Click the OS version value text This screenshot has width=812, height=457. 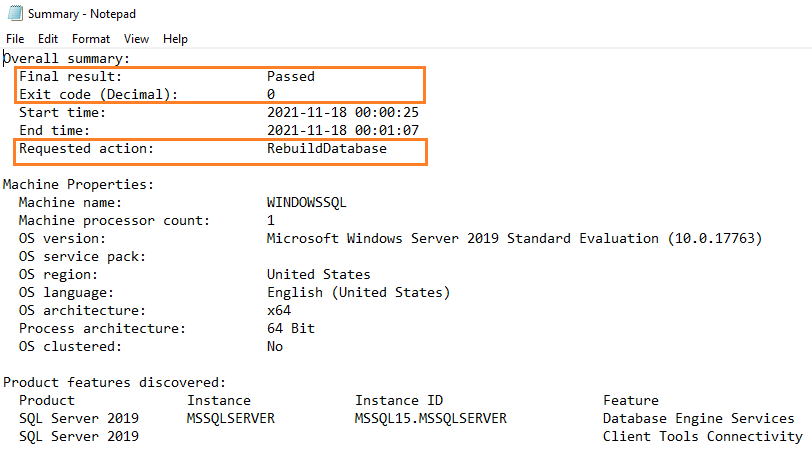pyautogui.click(x=514, y=238)
